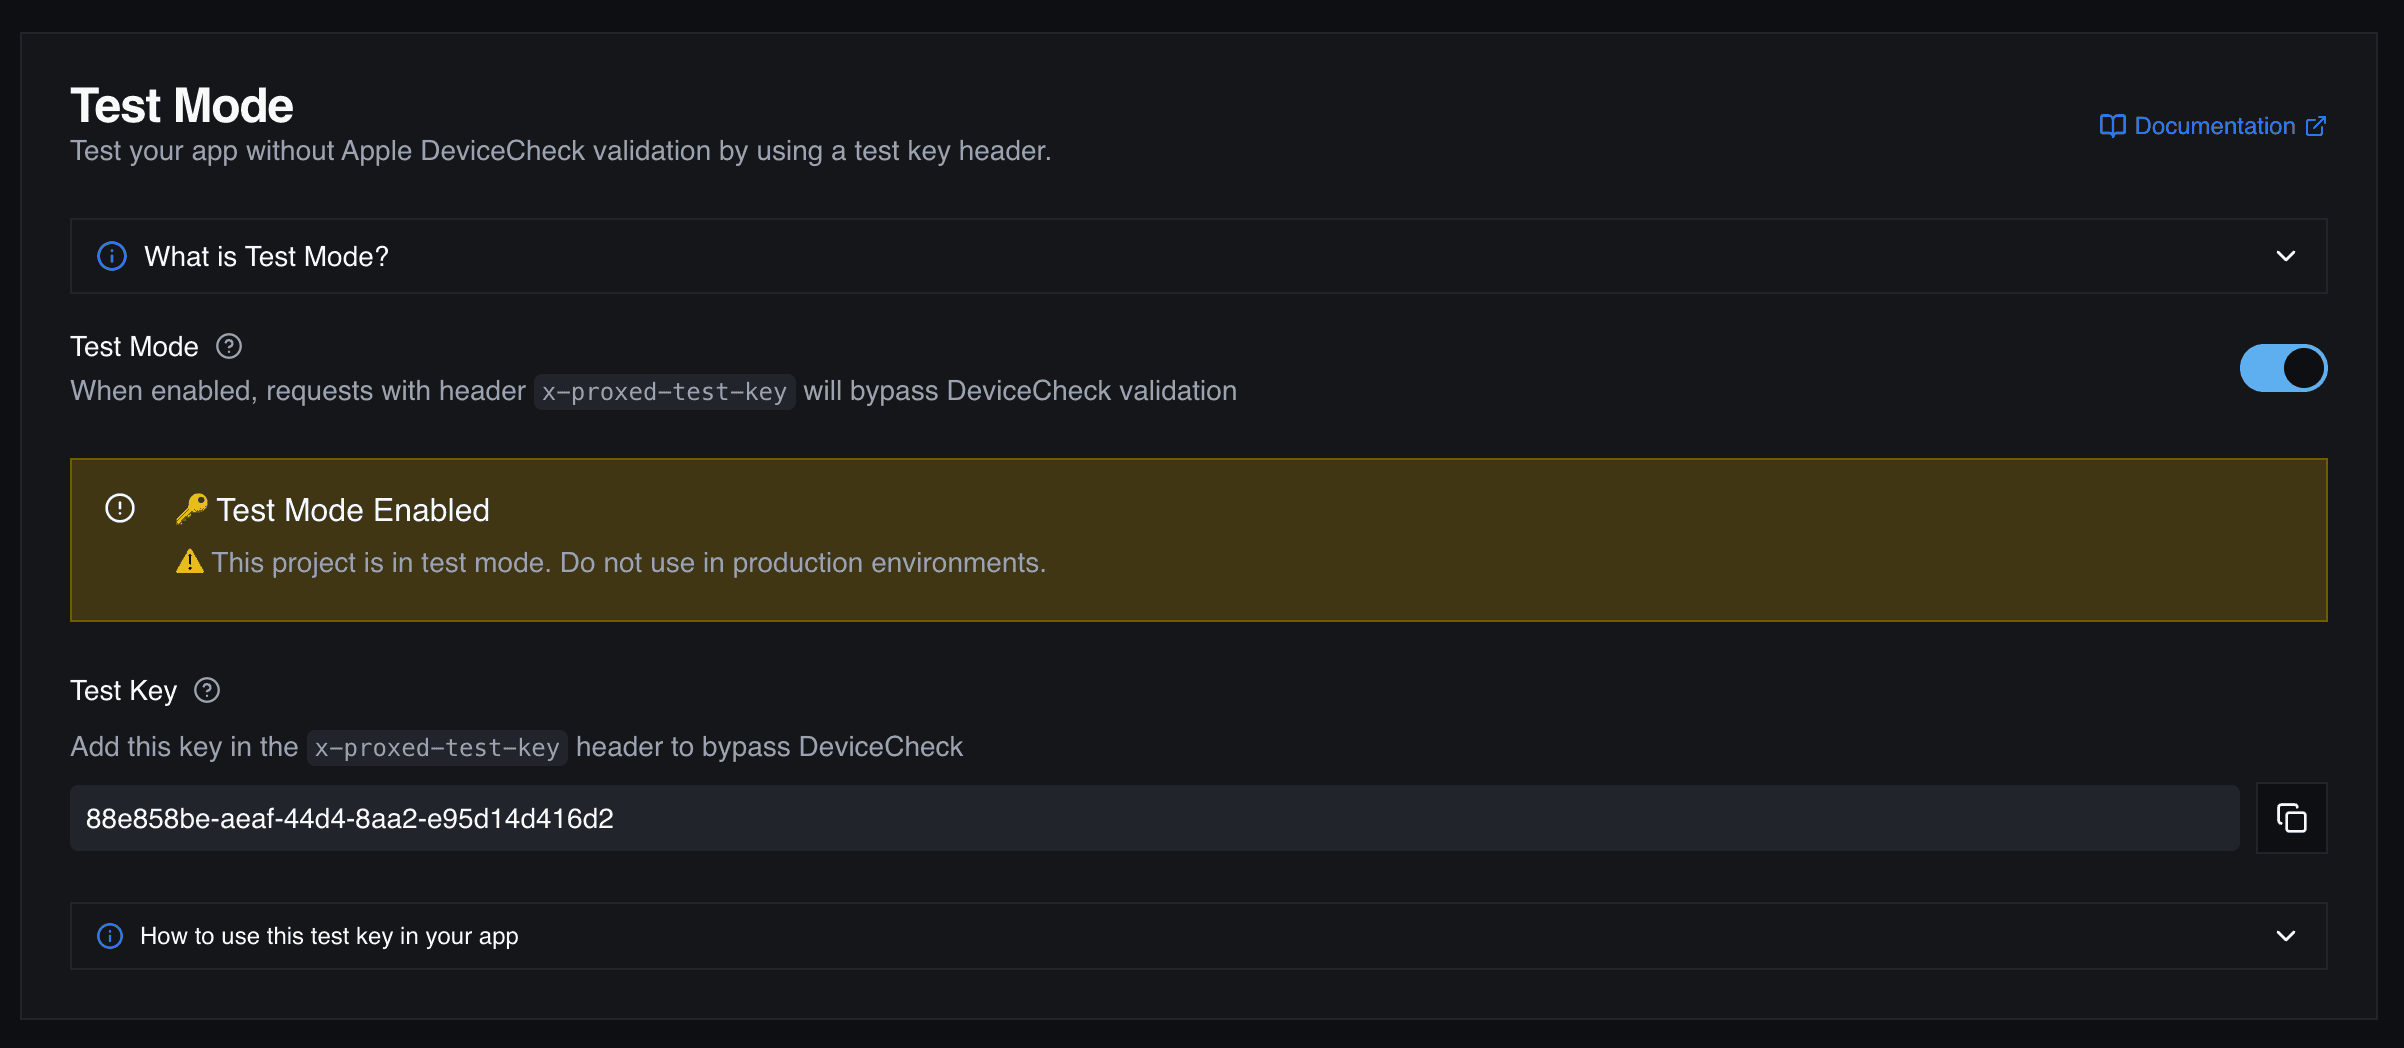Click the info icon next to What is Test Mode?

pos(111,256)
